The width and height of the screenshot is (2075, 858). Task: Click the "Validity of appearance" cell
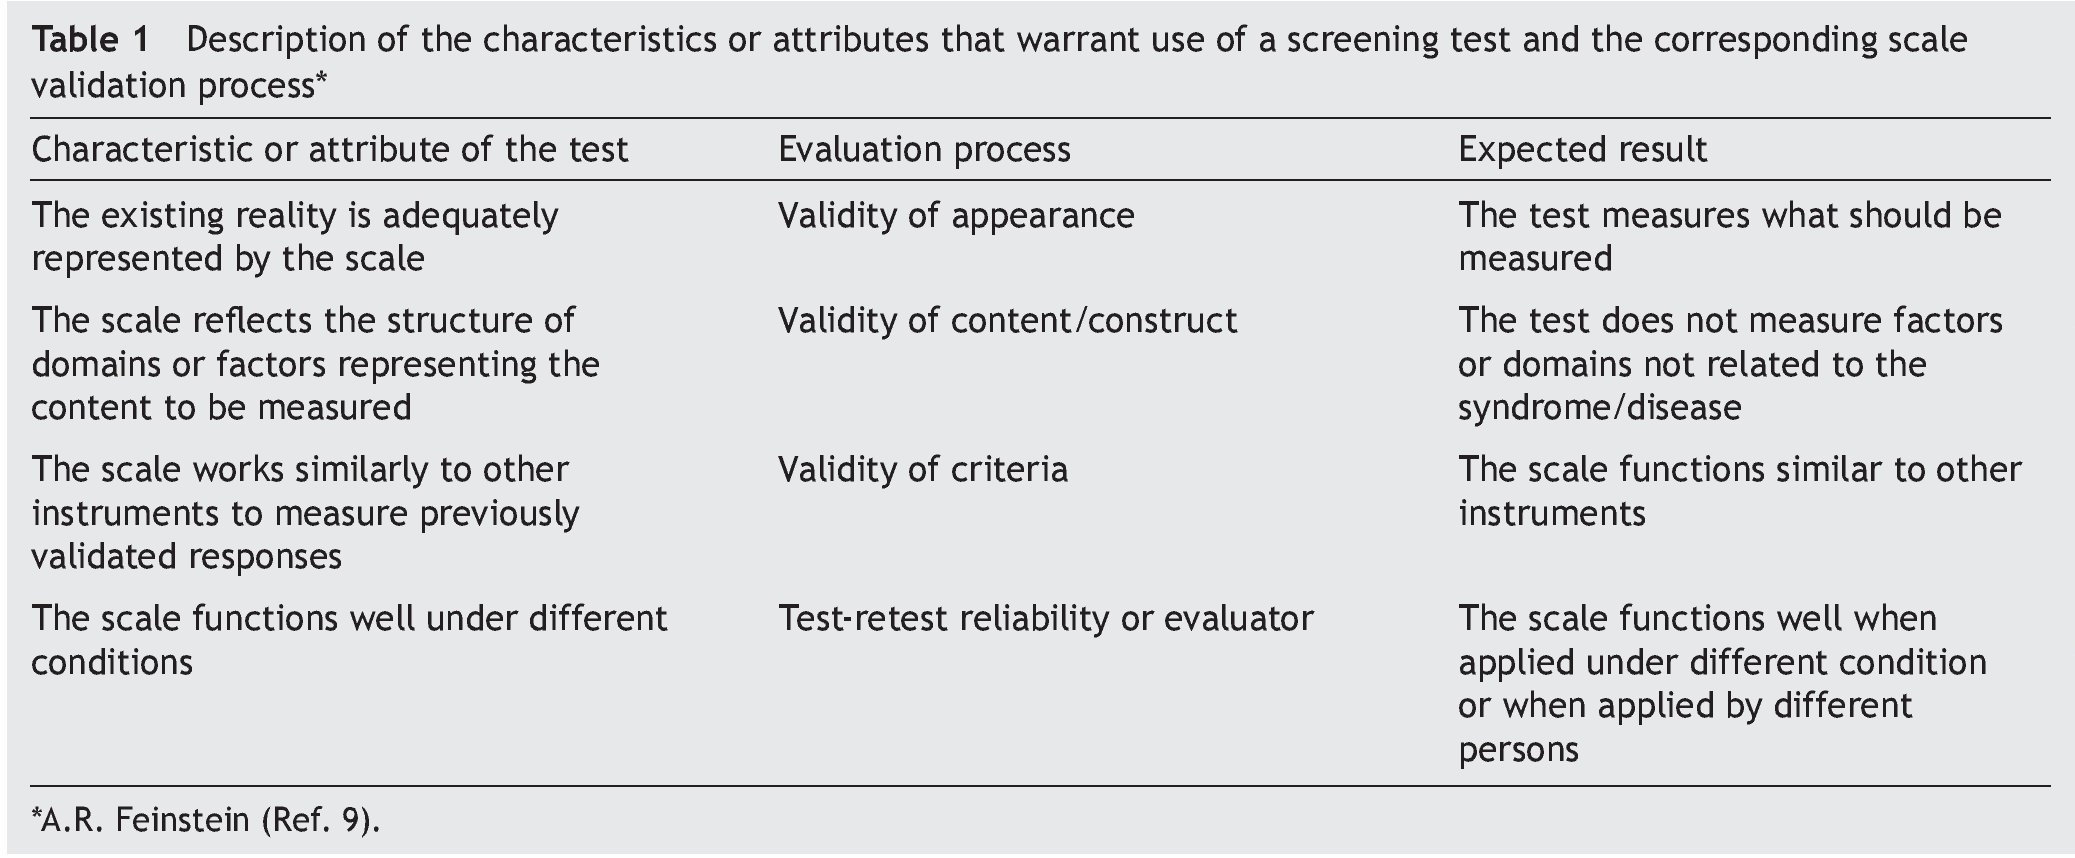coord(956,216)
